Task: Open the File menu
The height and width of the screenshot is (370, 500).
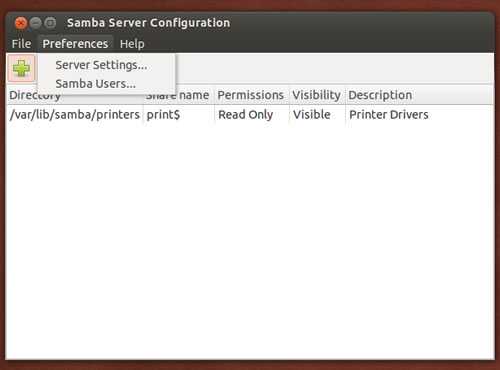Action: coord(21,44)
